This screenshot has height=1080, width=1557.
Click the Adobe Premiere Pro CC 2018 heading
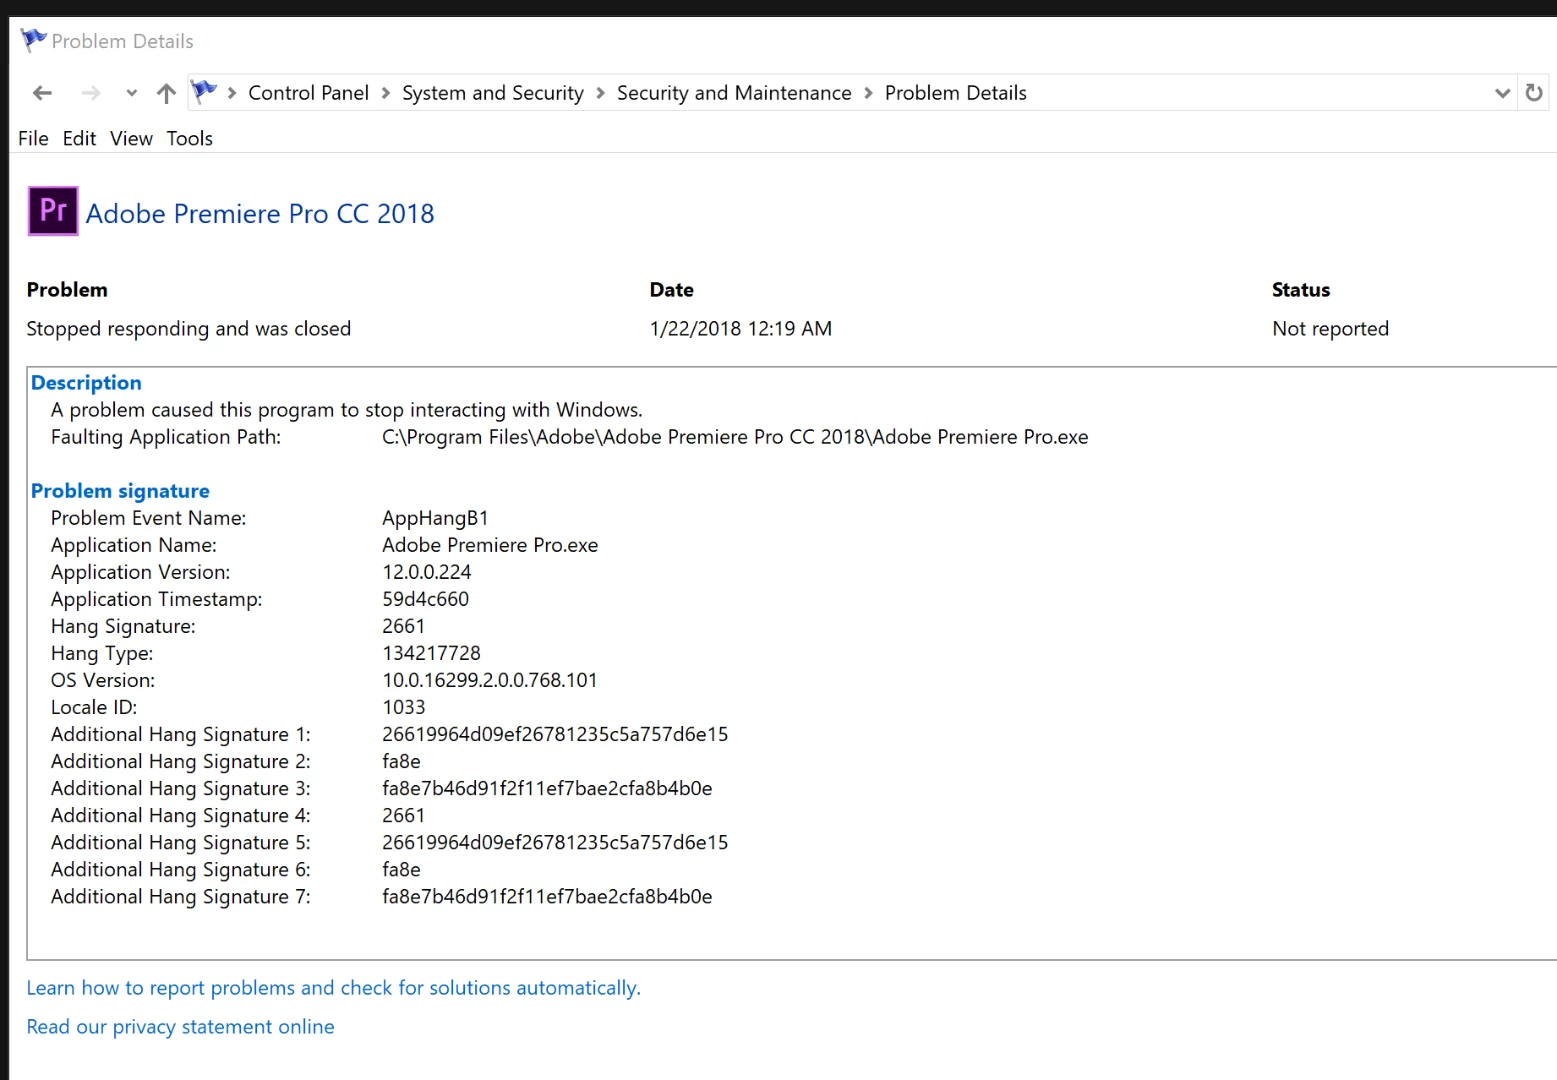[260, 214]
